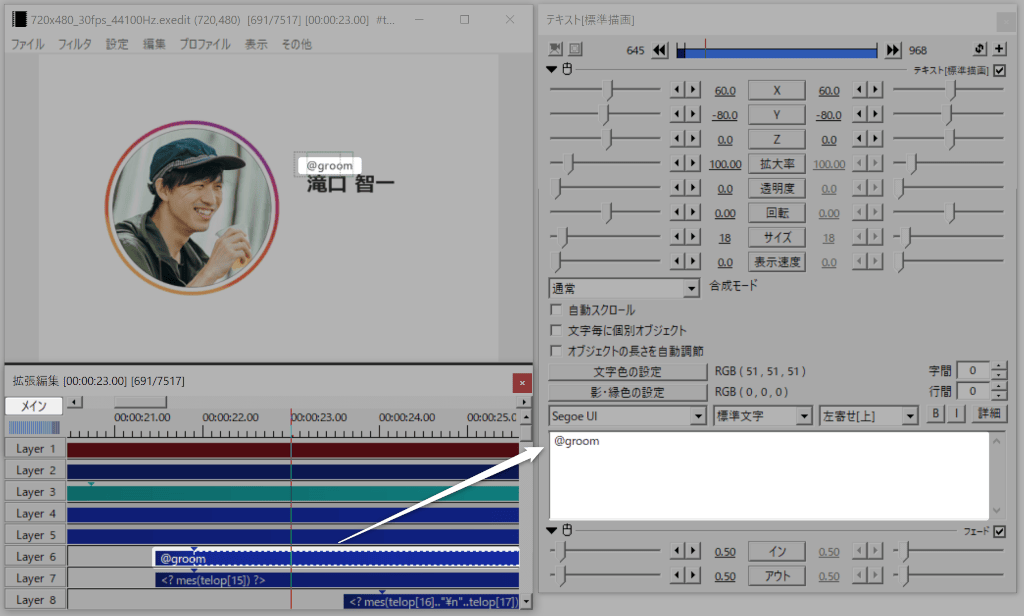Open the 左寄せ[上] alignment dropdown

(868, 415)
